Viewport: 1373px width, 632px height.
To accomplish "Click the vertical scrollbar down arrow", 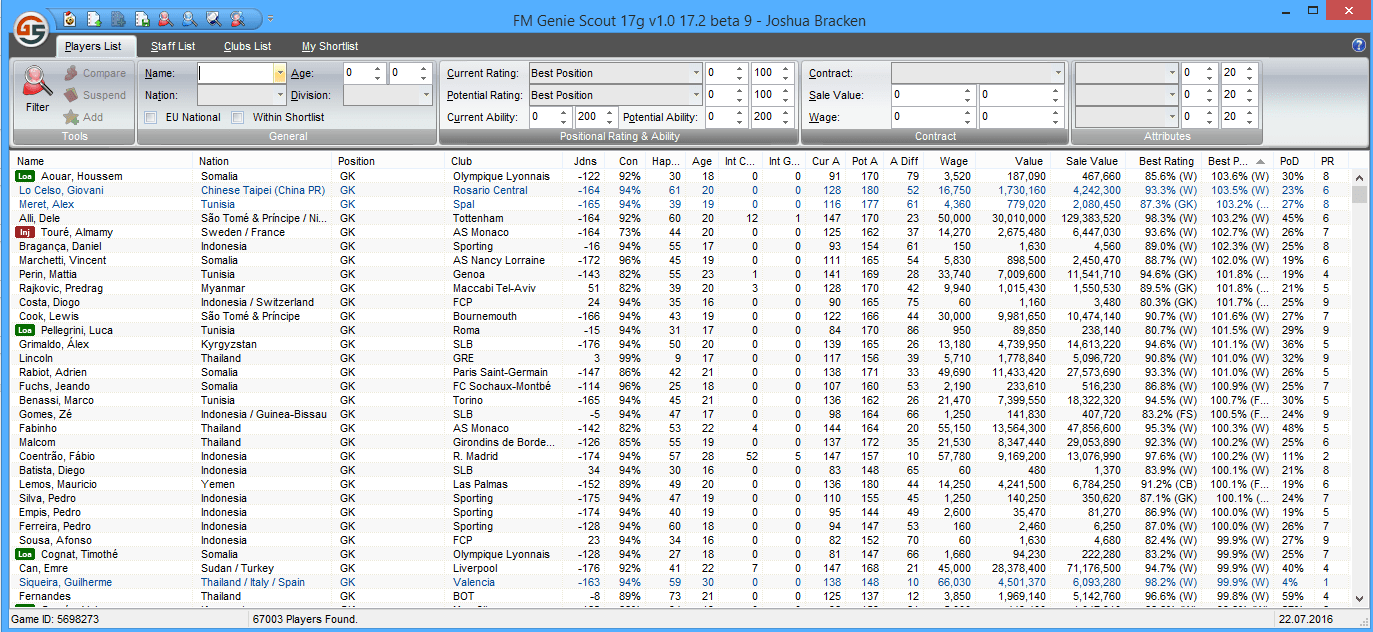I will coord(1358,598).
